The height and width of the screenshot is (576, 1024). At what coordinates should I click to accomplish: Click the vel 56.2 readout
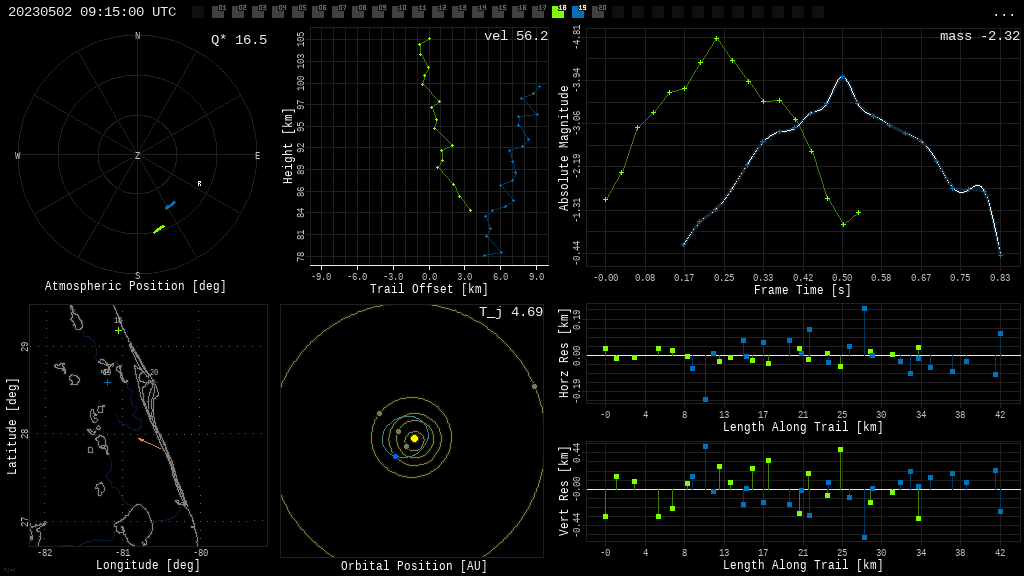point(516,36)
